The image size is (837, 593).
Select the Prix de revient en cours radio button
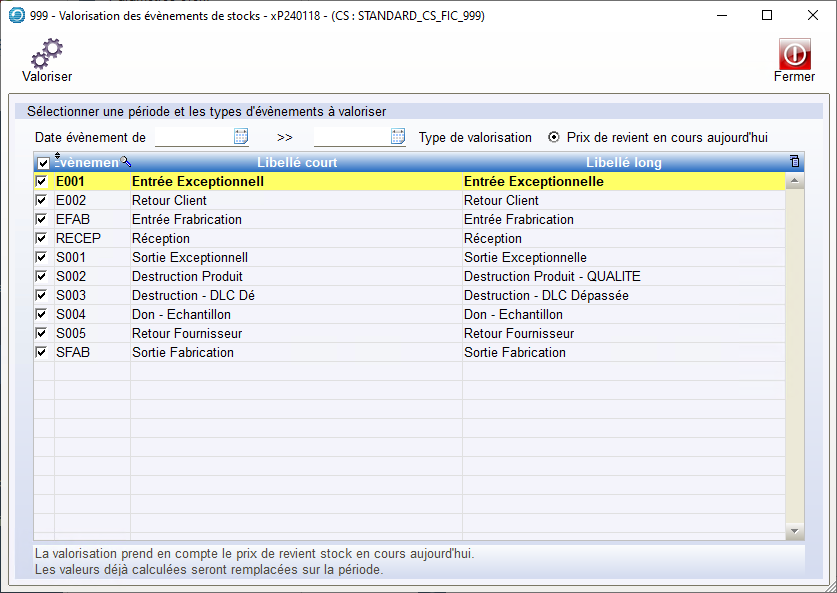pos(554,137)
